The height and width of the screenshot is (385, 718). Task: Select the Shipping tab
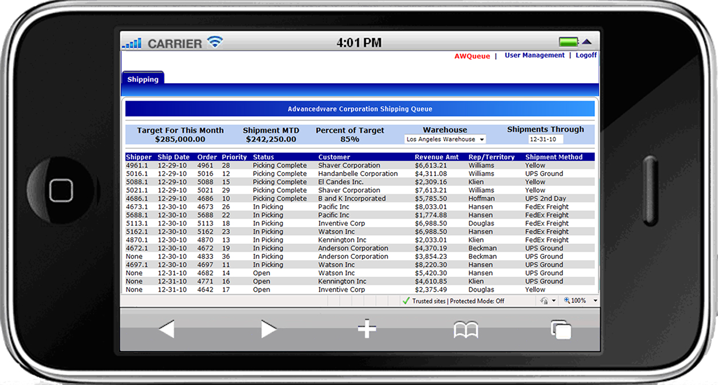click(x=143, y=79)
